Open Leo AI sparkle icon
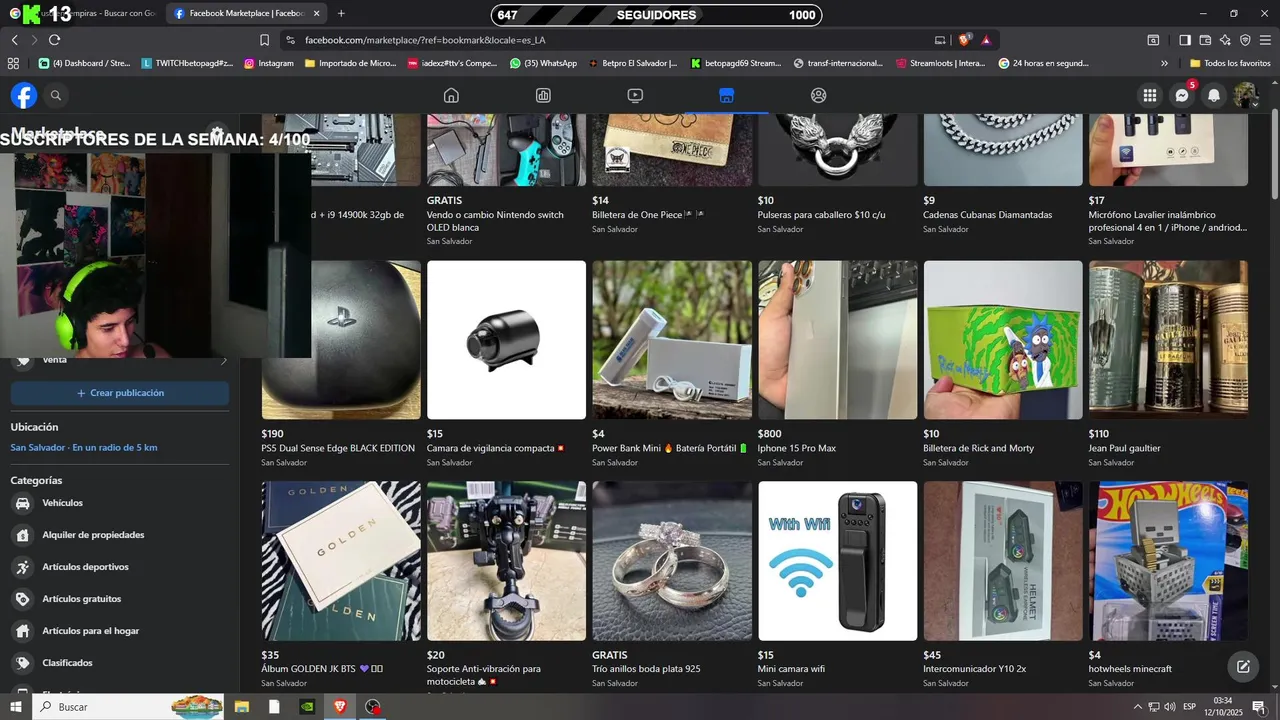 click(x=1225, y=40)
